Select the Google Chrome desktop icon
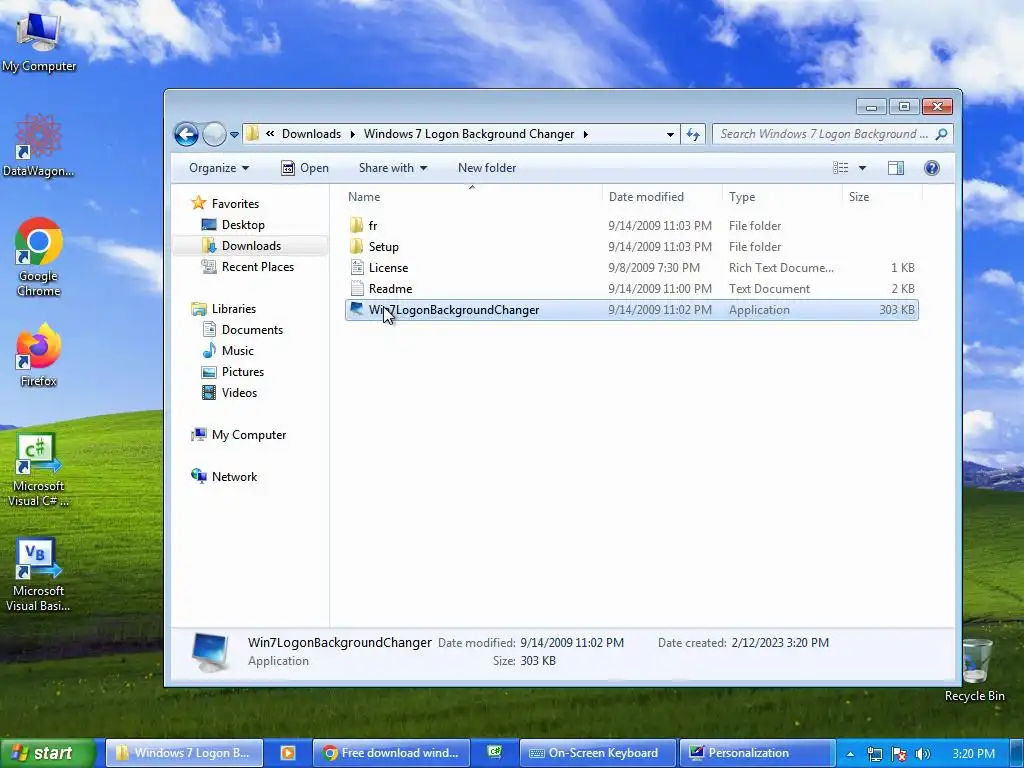The width and height of the screenshot is (1024, 768). click(39, 257)
